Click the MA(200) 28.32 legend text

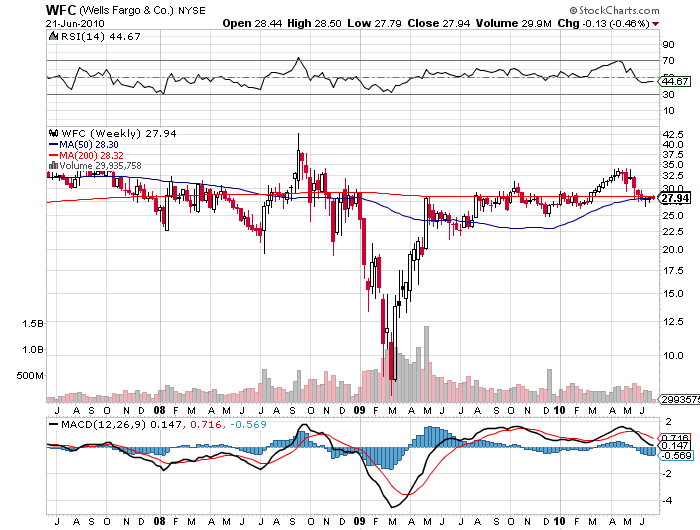(92, 155)
